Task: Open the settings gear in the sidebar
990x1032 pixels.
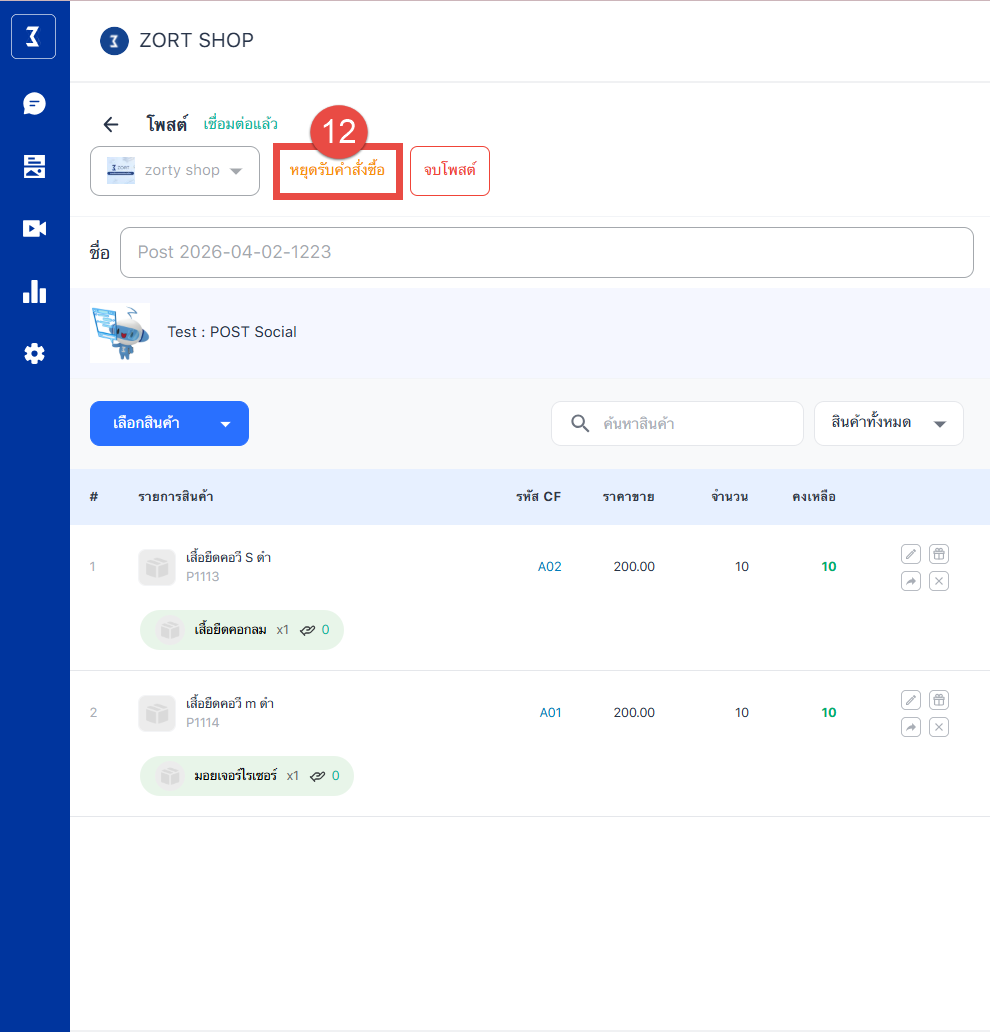Action: [x=35, y=353]
